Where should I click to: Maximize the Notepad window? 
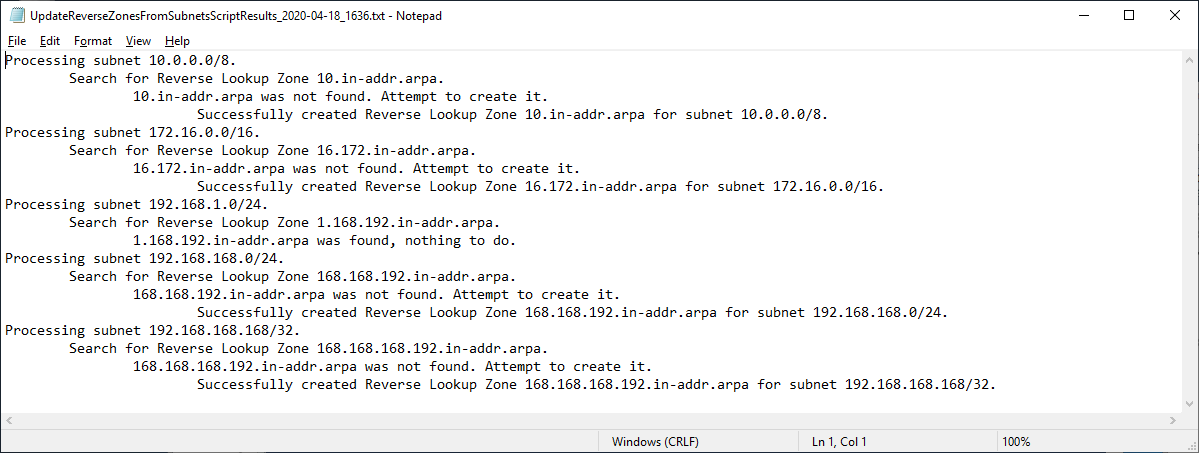pos(1128,16)
